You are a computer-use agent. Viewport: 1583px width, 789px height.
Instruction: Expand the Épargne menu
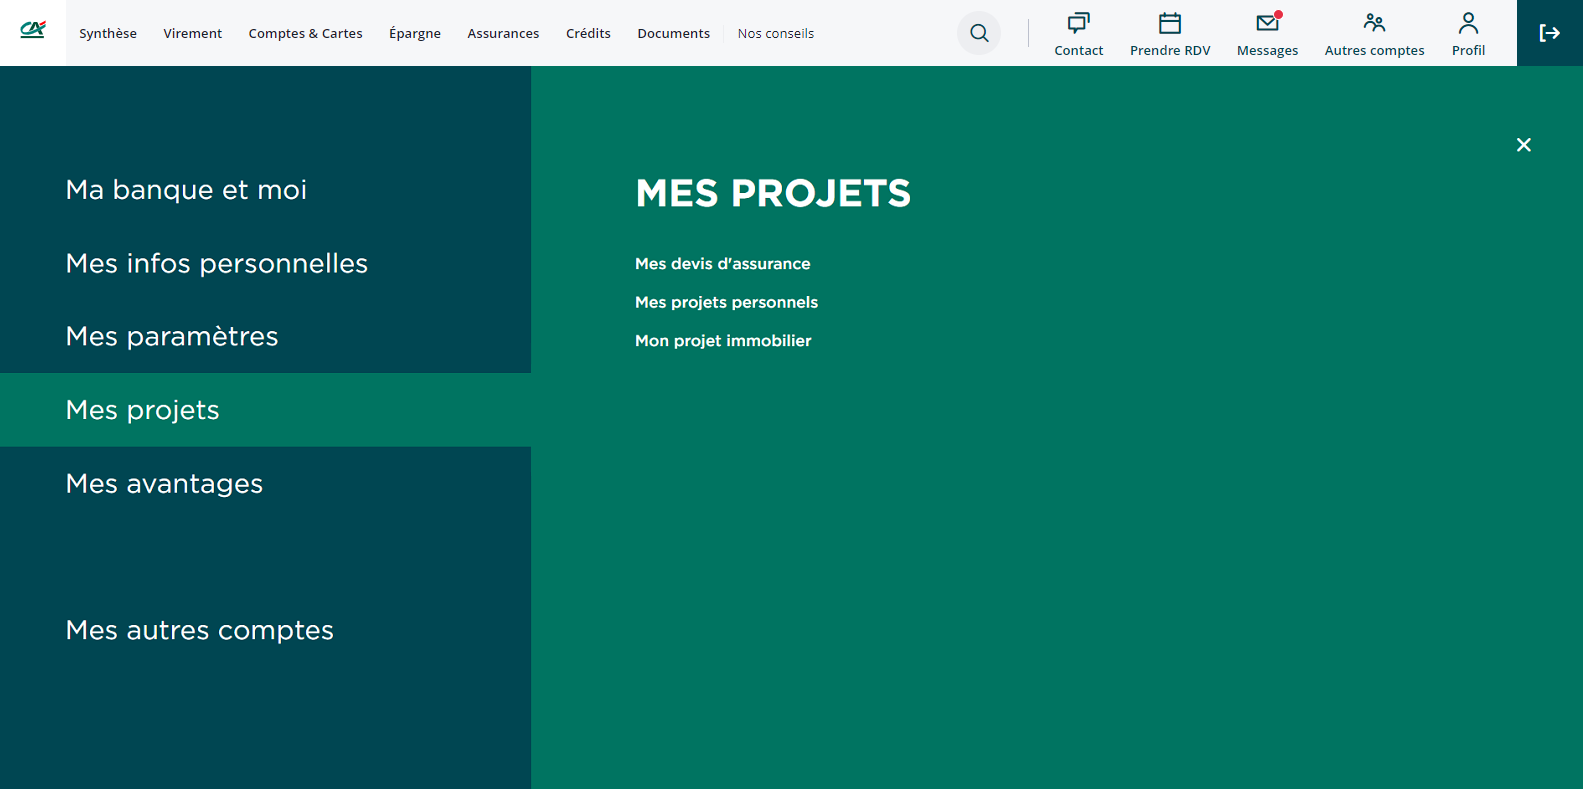tap(415, 33)
